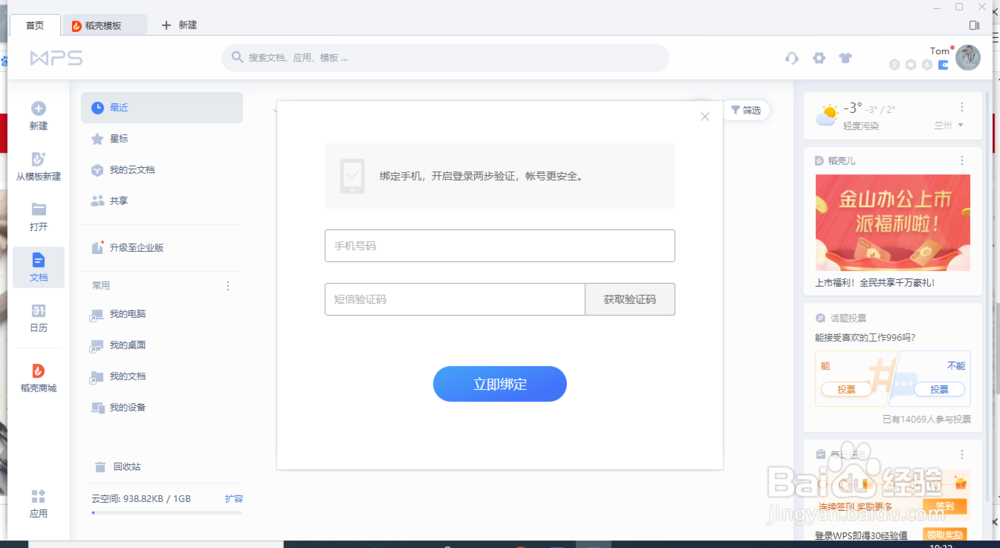The image size is (1000, 548).
Task: Open the 金山办公上市 banner
Action: tap(892, 223)
